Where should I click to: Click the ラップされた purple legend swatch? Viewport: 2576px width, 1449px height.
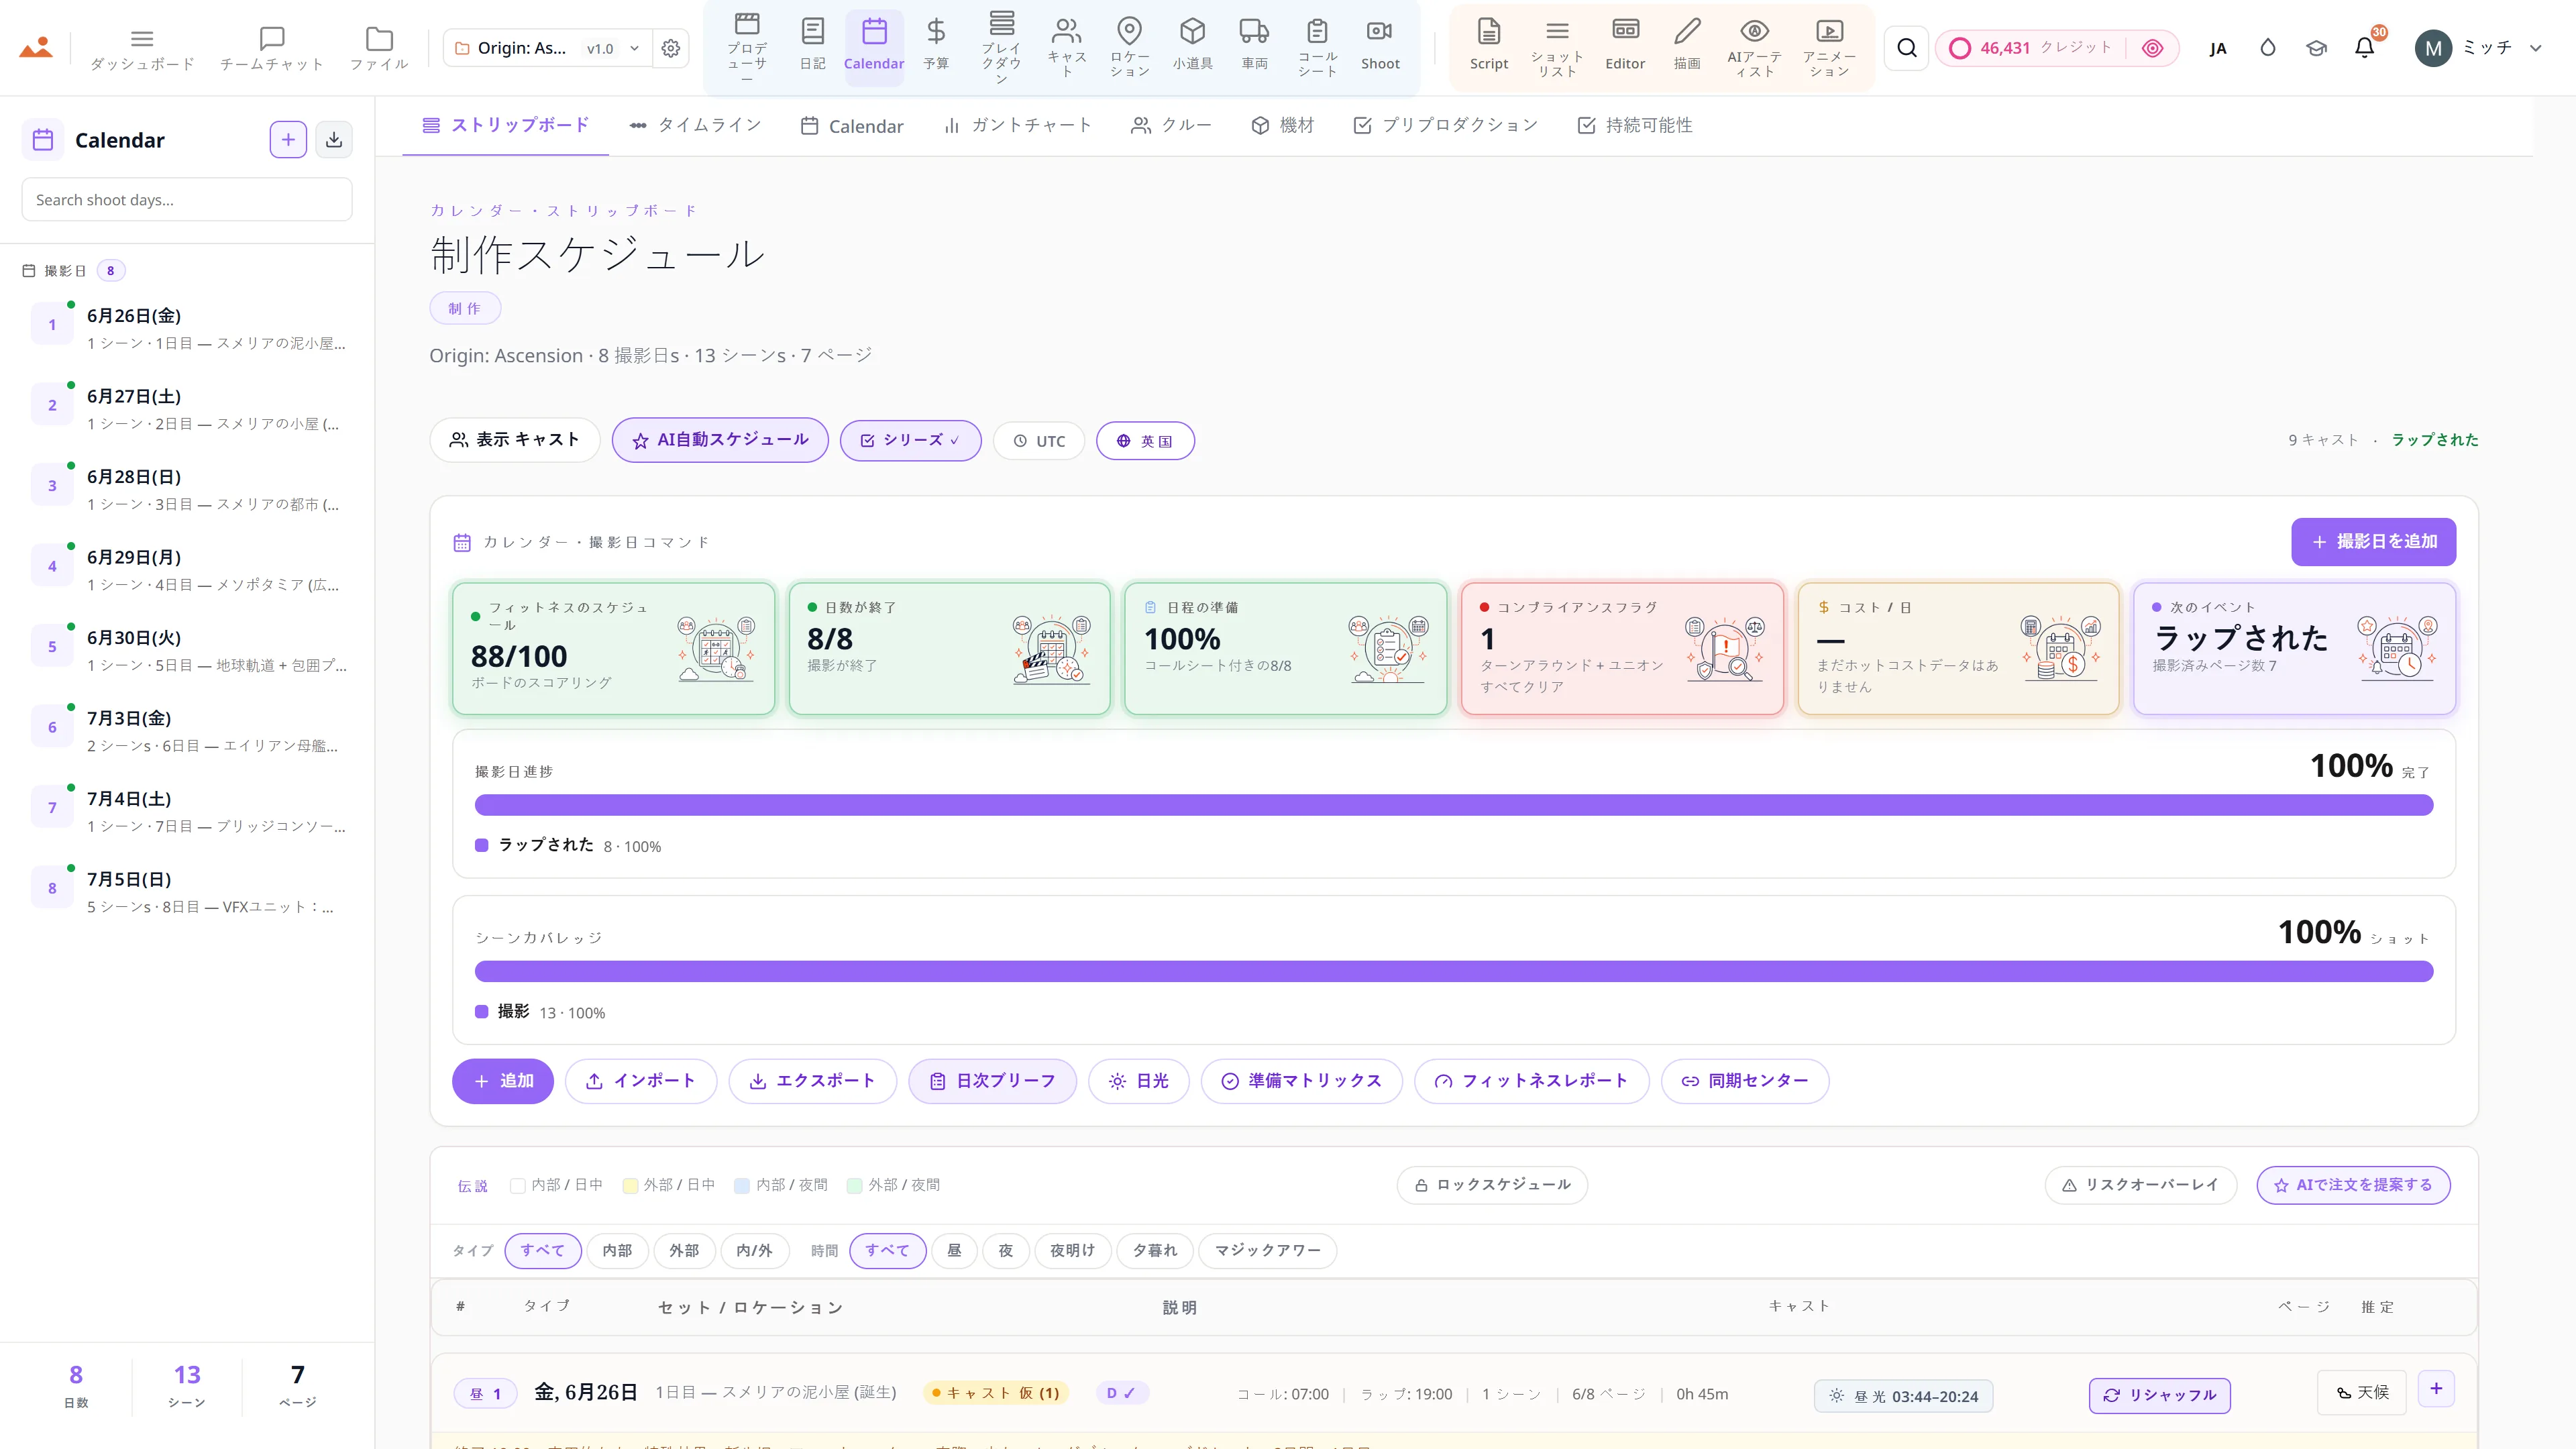[x=482, y=845]
